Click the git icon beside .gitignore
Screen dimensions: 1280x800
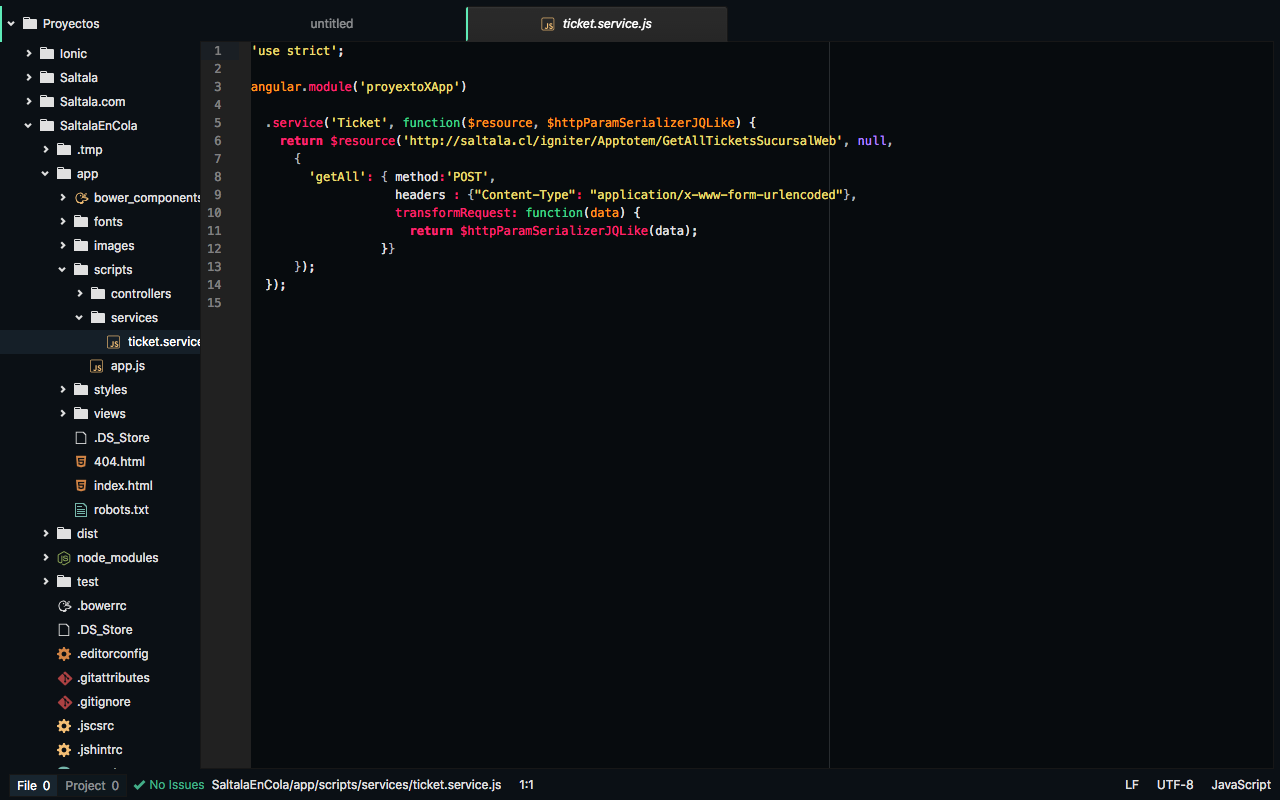64,701
